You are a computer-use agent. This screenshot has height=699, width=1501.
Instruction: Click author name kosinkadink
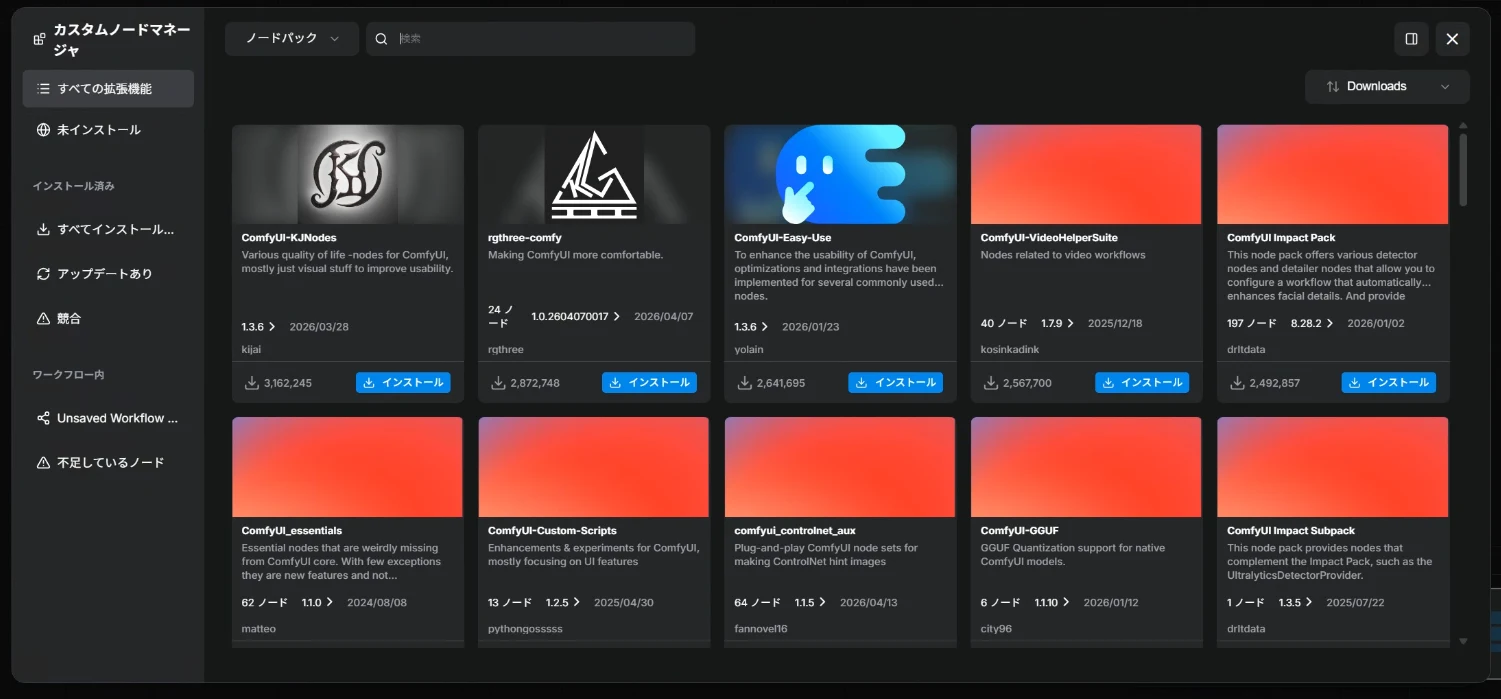click(x=1011, y=350)
